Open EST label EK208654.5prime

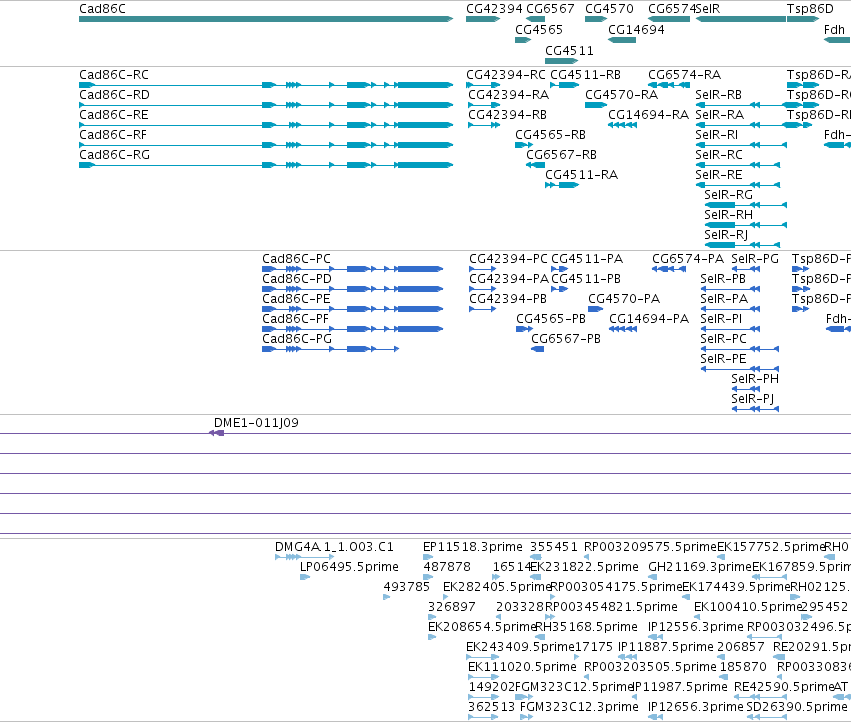tap(482, 627)
